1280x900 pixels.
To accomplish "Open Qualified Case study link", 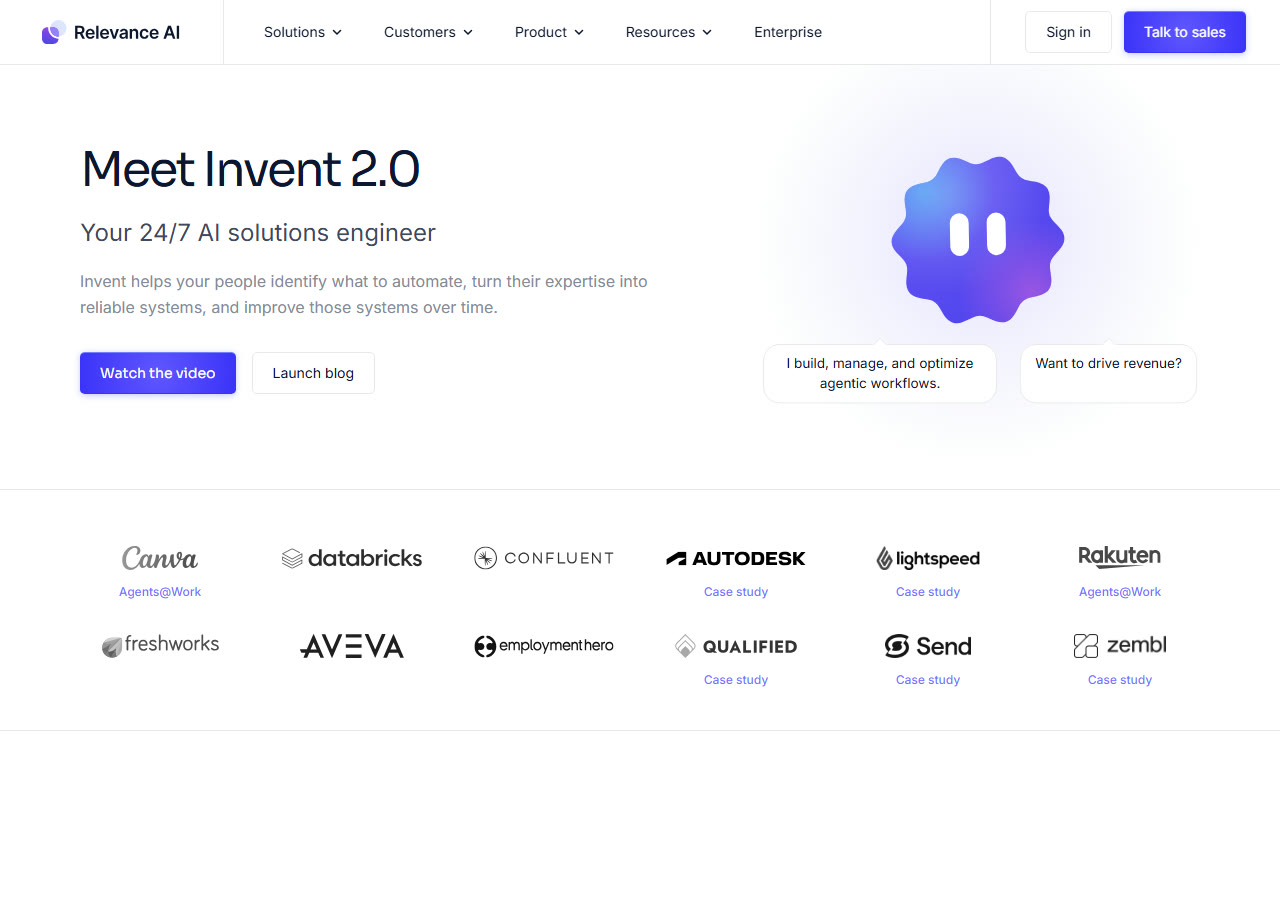I will (736, 680).
